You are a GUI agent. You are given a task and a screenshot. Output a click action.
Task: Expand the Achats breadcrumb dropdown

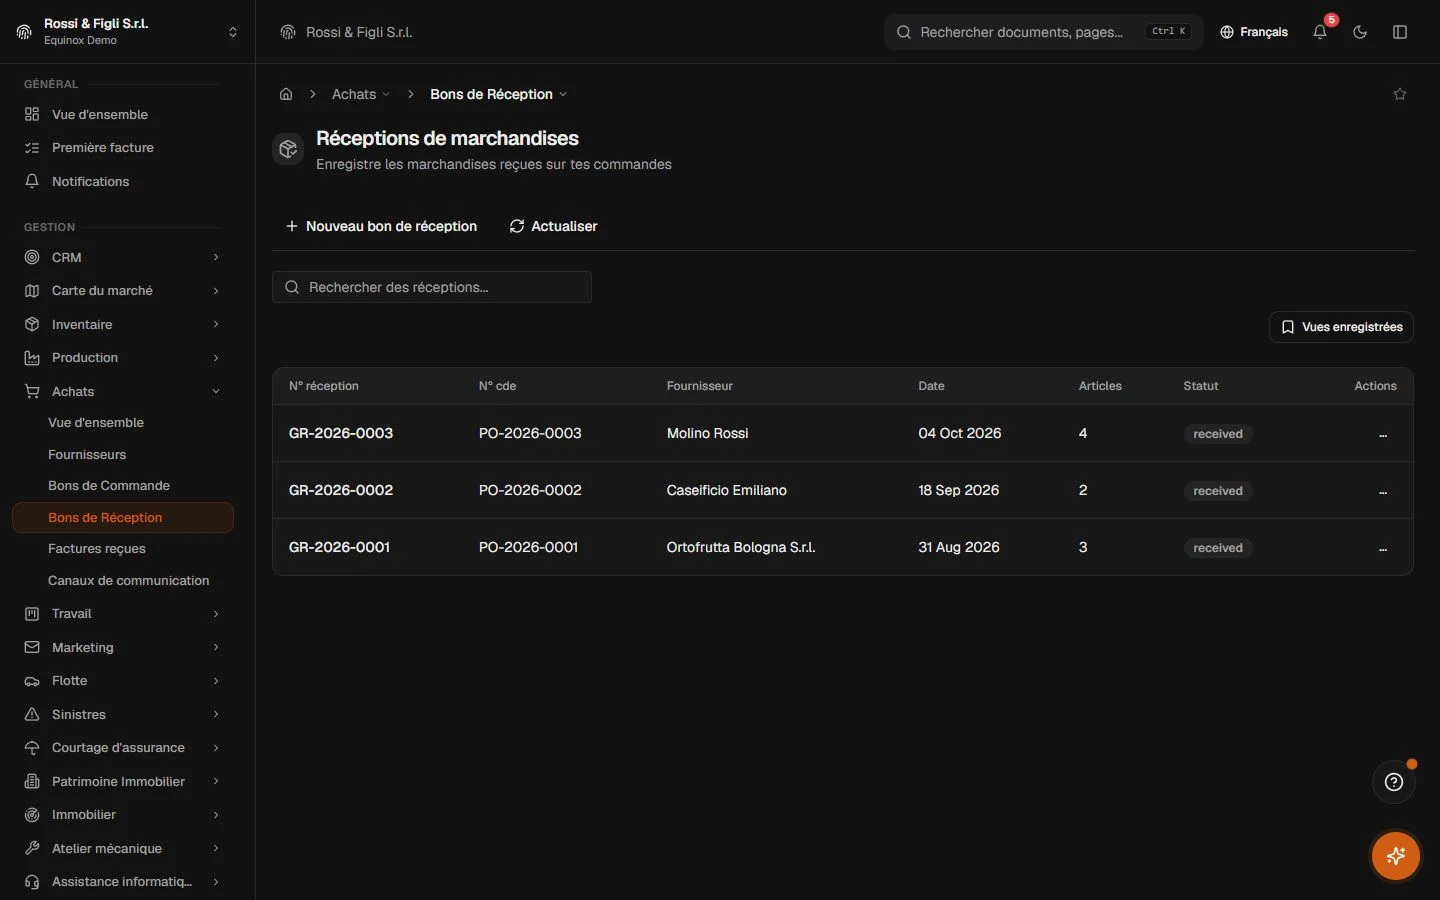[361, 94]
